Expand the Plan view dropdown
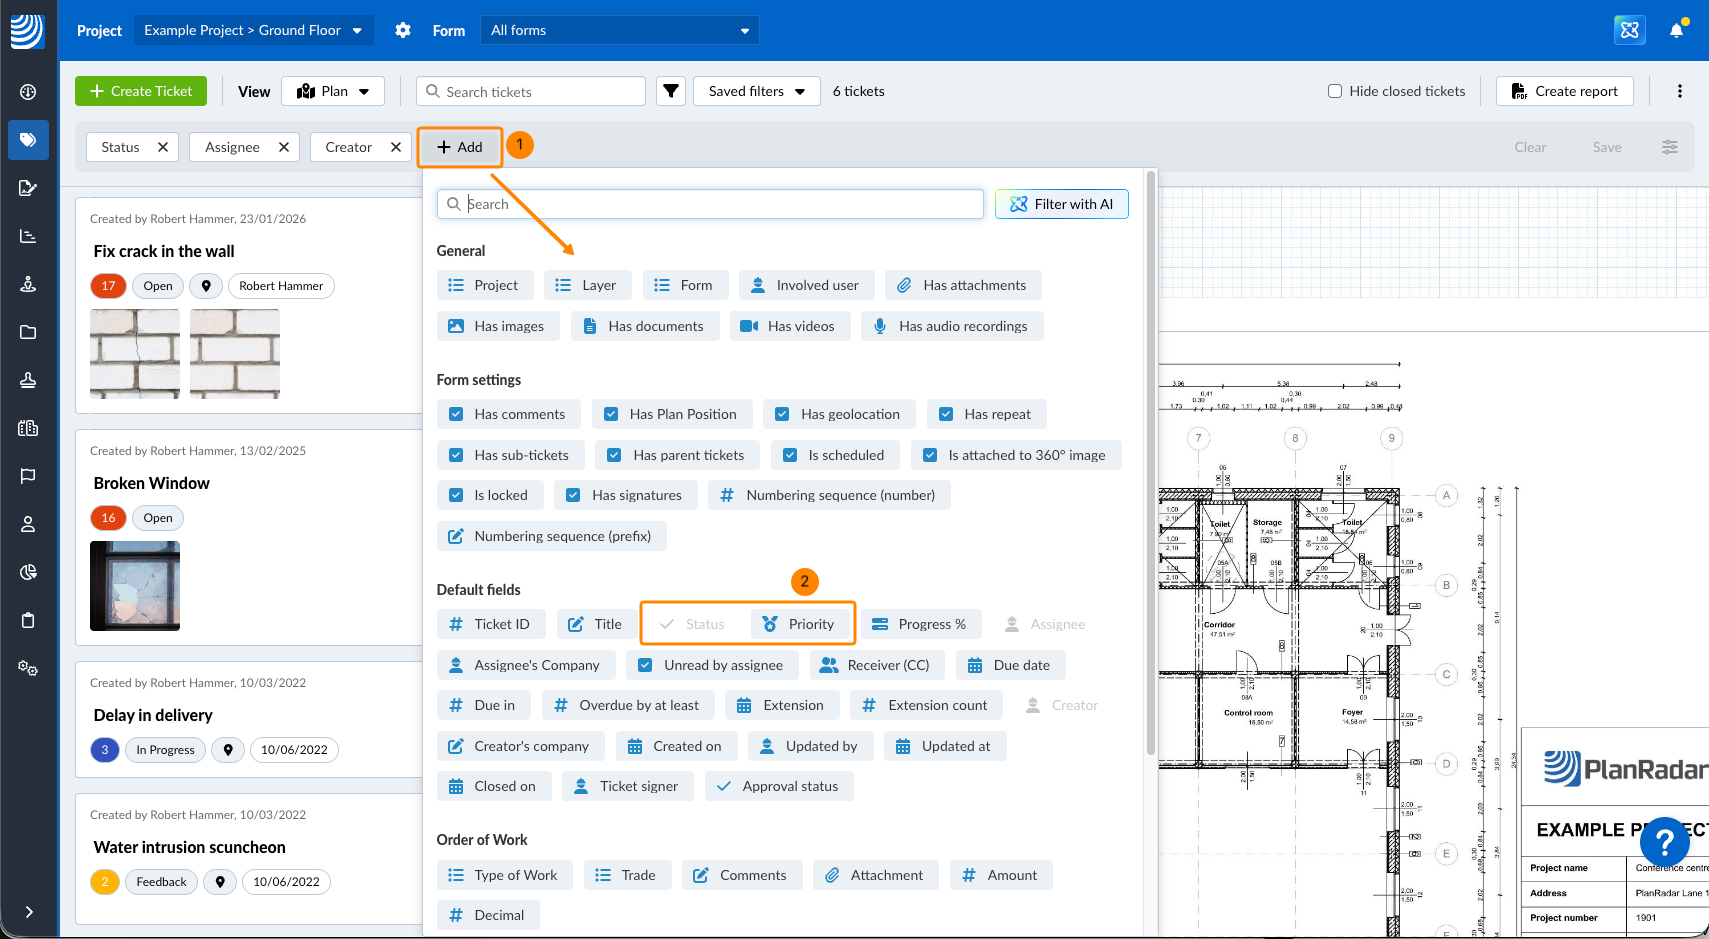This screenshot has height=939, width=1709. point(333,91)
